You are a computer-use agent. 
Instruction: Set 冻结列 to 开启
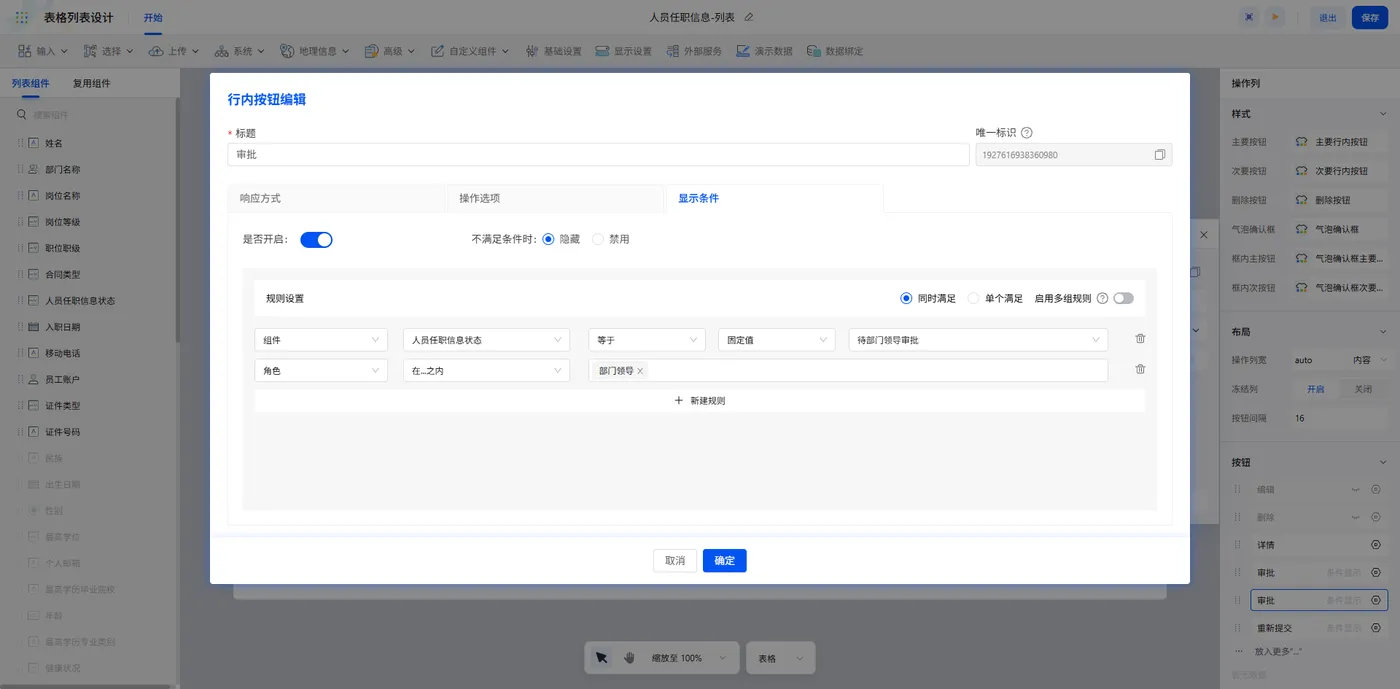pos(1315,389)
